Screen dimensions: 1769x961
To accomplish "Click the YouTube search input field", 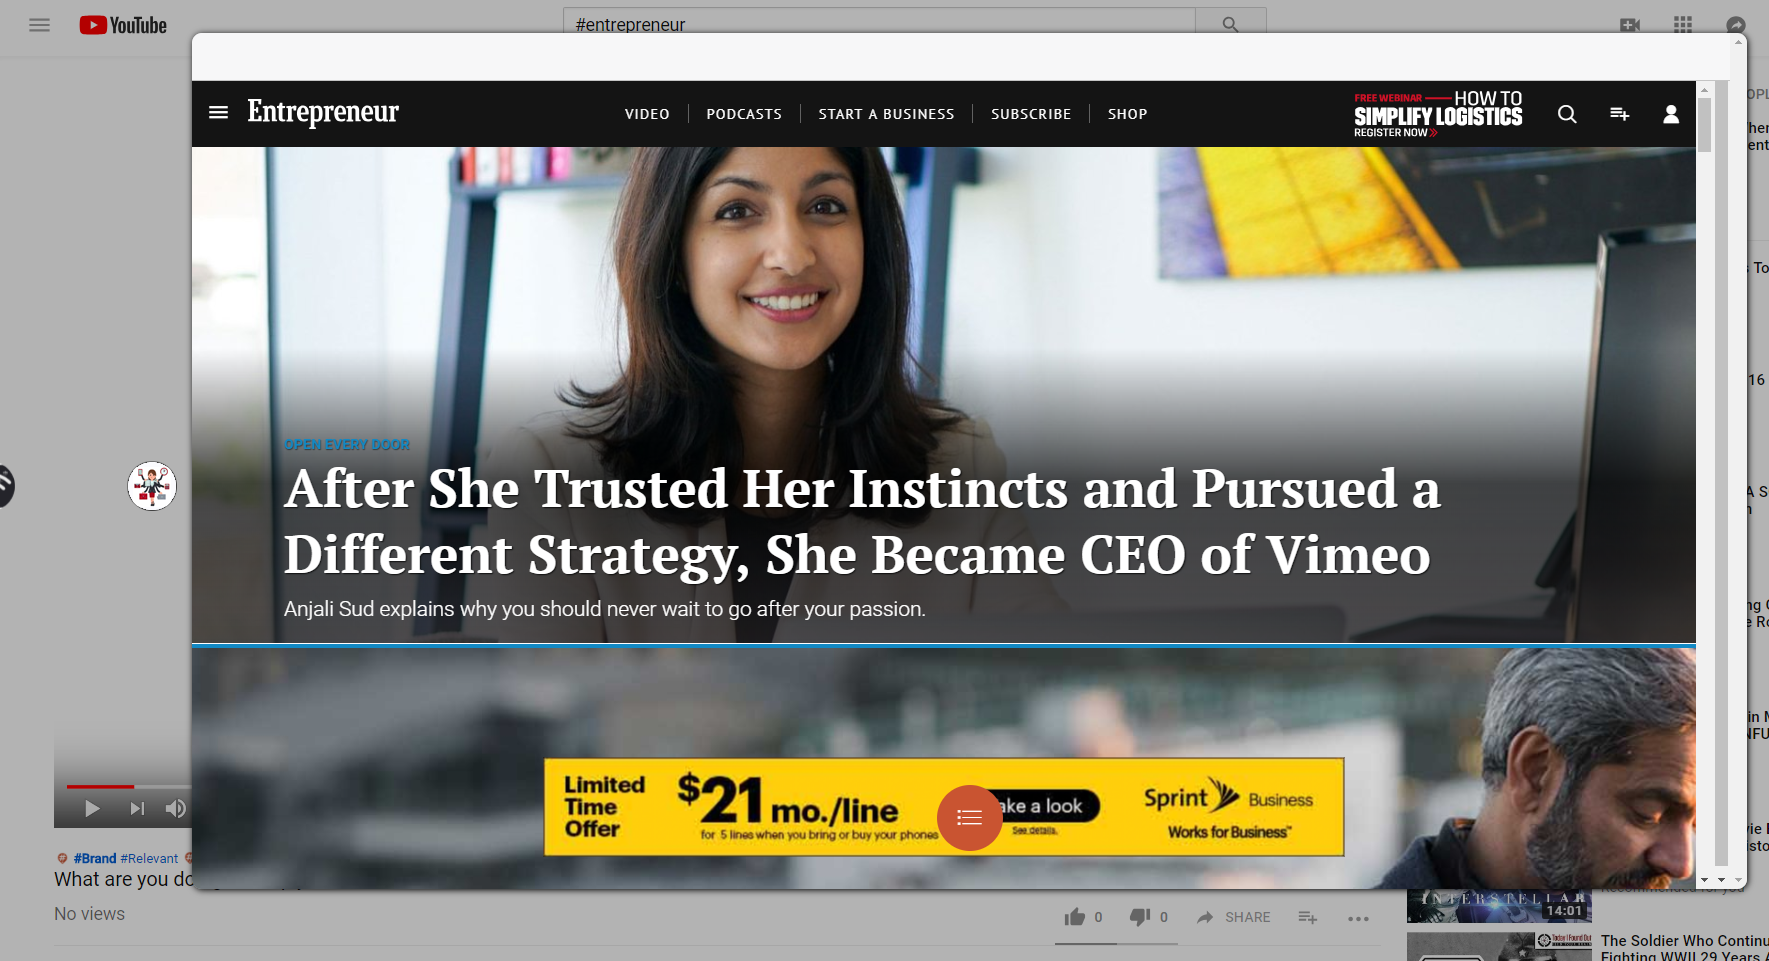I will tap(879, 24).
